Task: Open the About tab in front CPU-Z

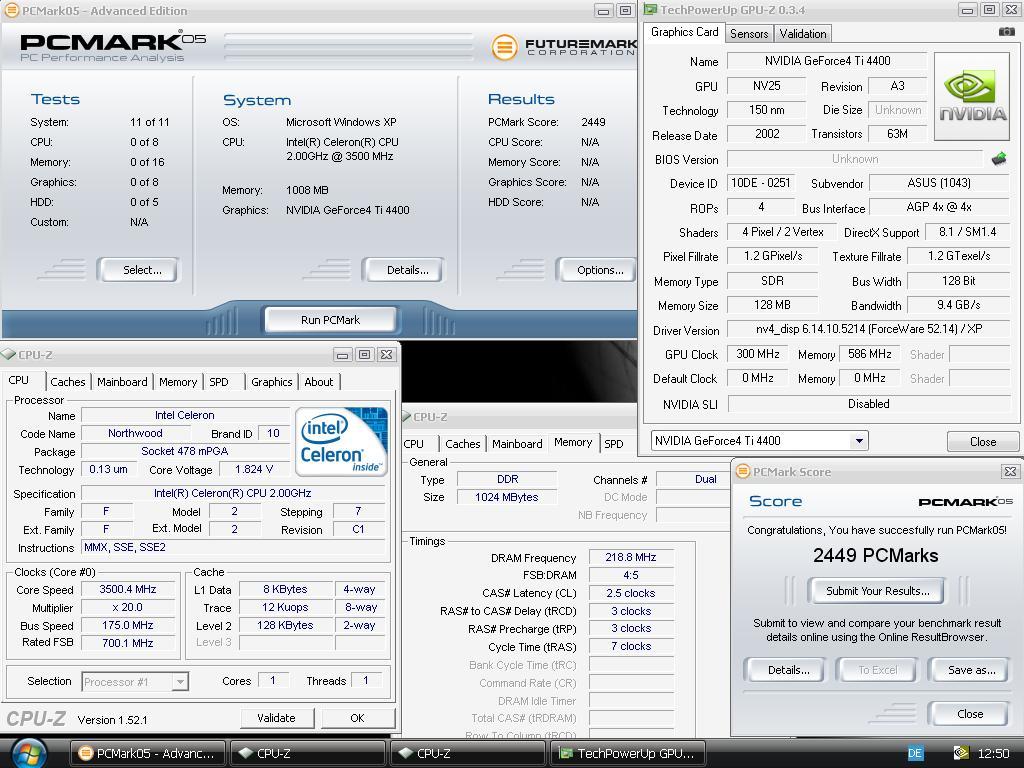Action: coord(319,382)
